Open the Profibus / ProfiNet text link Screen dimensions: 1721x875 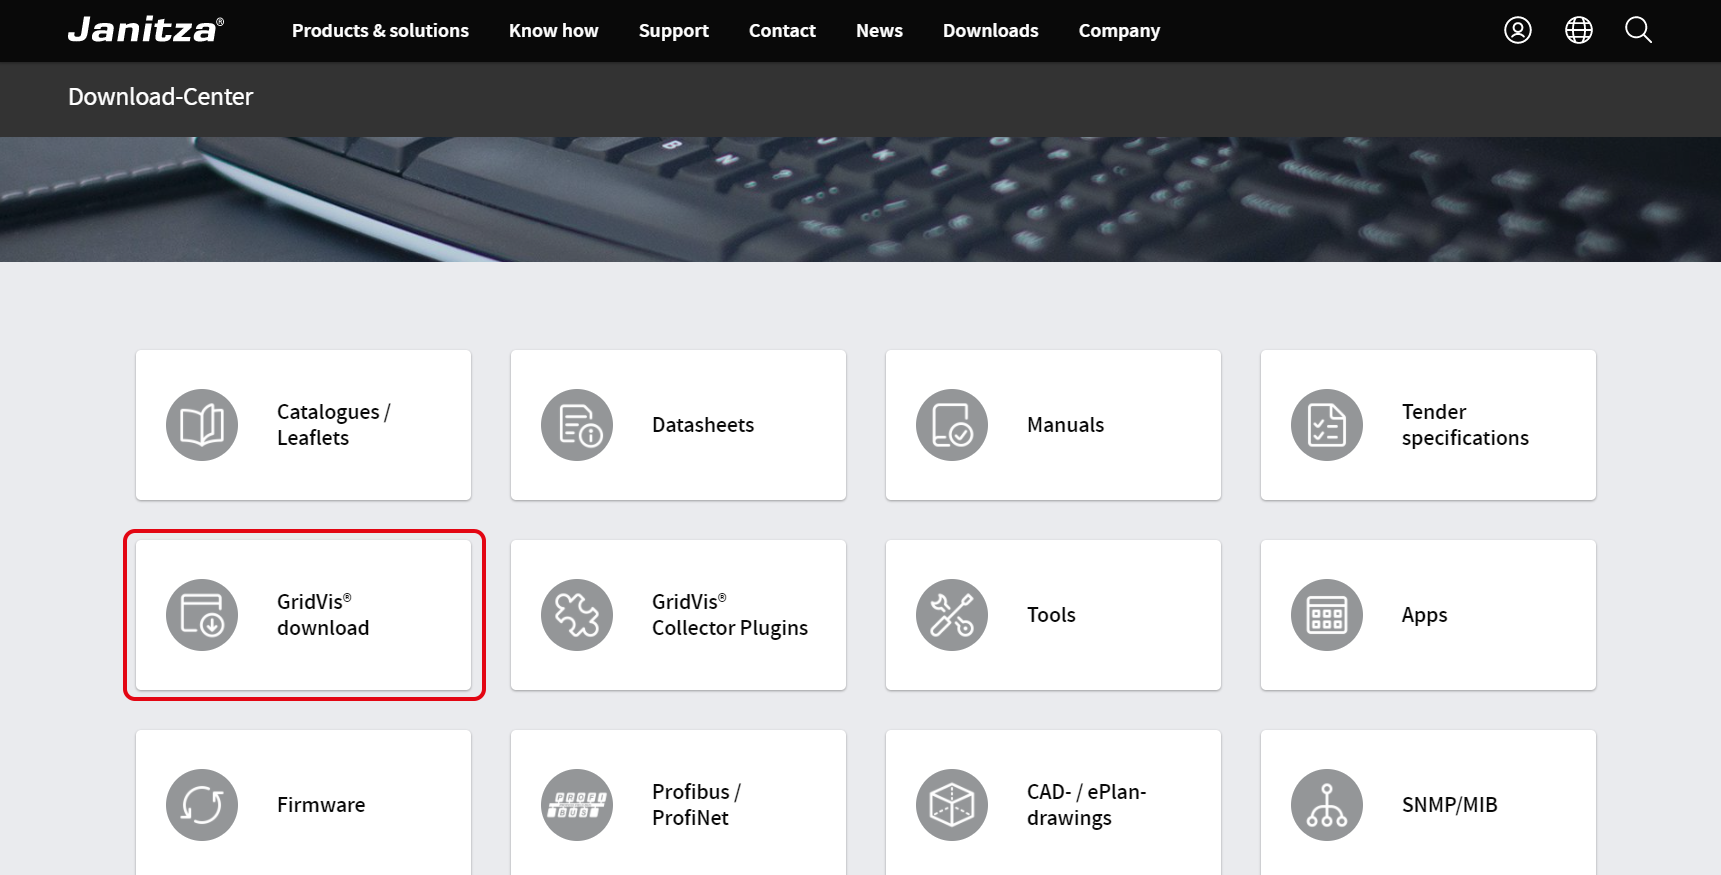[696, 805]
